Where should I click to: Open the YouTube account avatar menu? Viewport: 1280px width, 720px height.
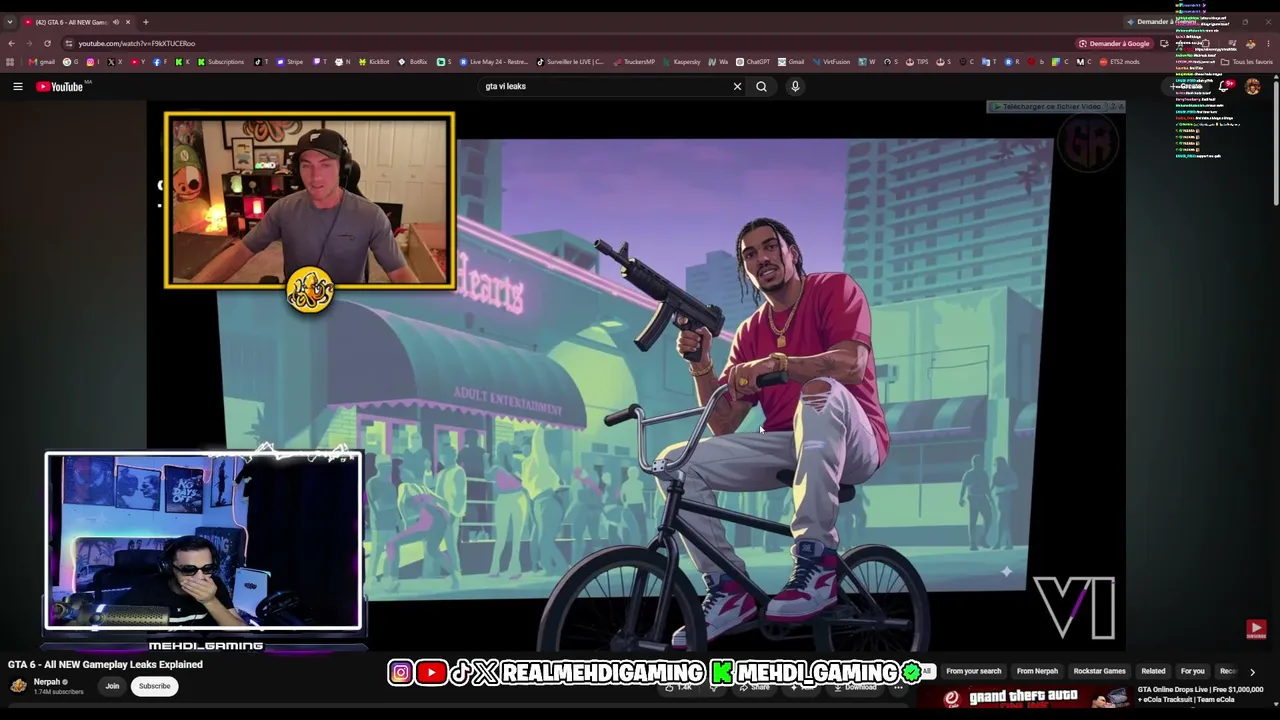[1253, 87]
